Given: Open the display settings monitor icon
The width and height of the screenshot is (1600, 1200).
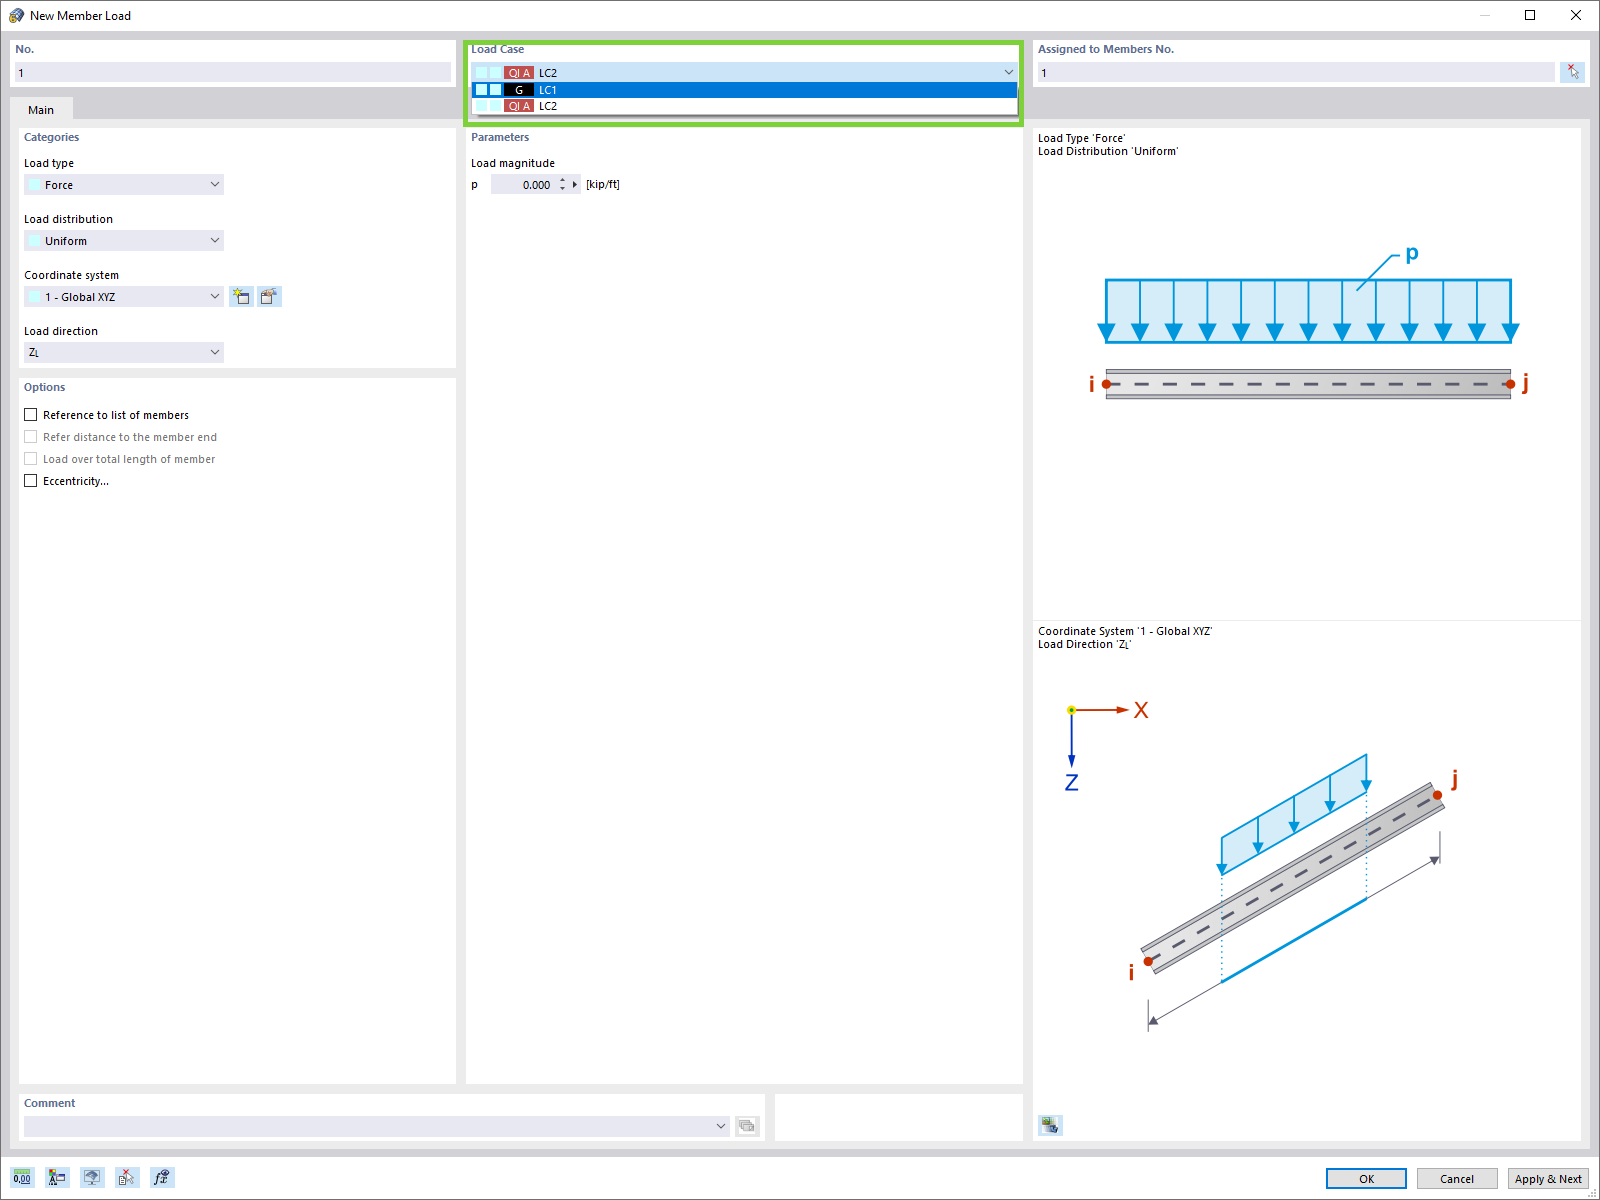Looking at the screenshot, I should click(x=91, y=1177).
